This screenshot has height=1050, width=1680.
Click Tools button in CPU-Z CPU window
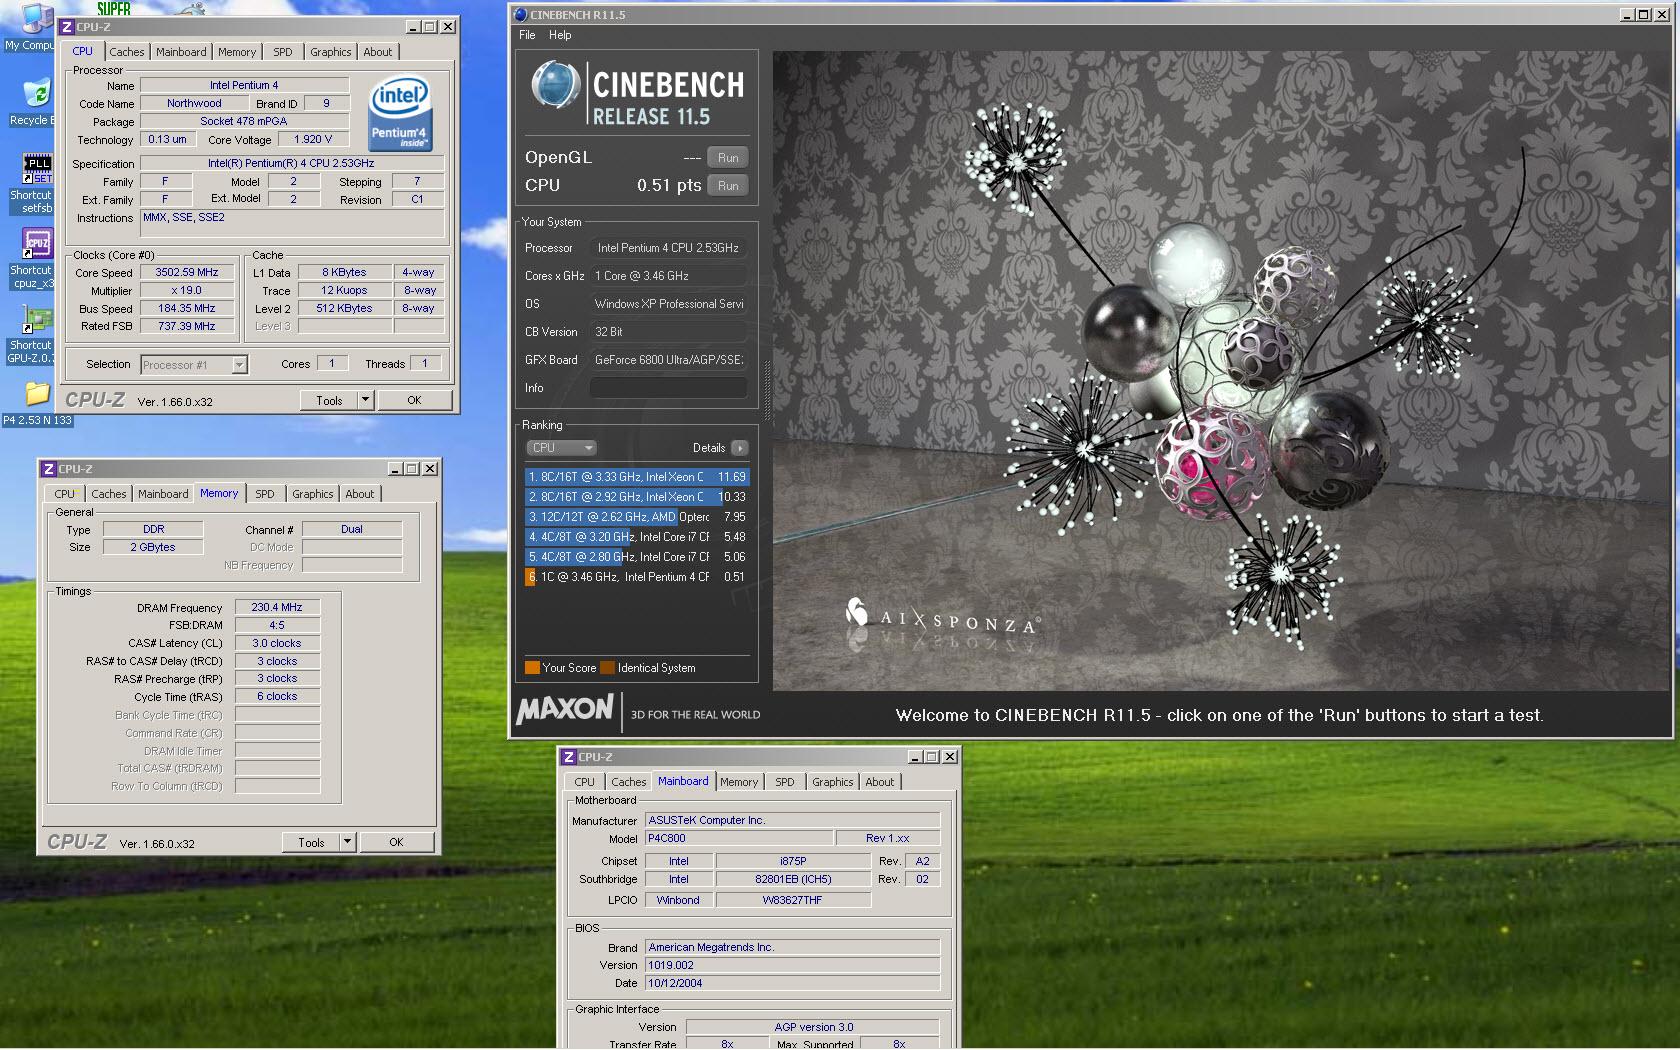coord(330,400)
